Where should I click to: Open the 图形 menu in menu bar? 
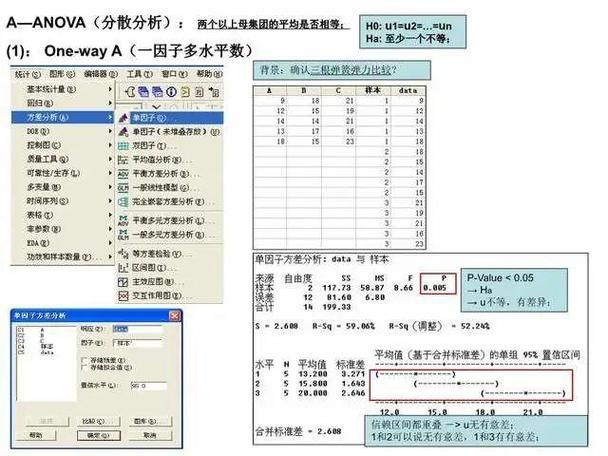62,74
